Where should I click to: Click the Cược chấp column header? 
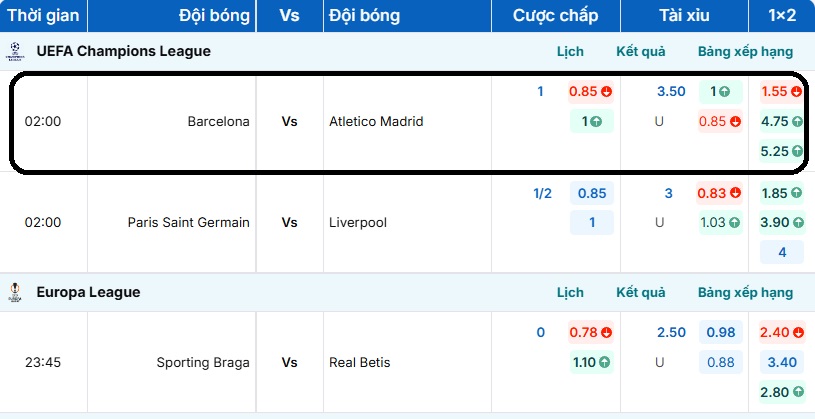click(555, 16)
